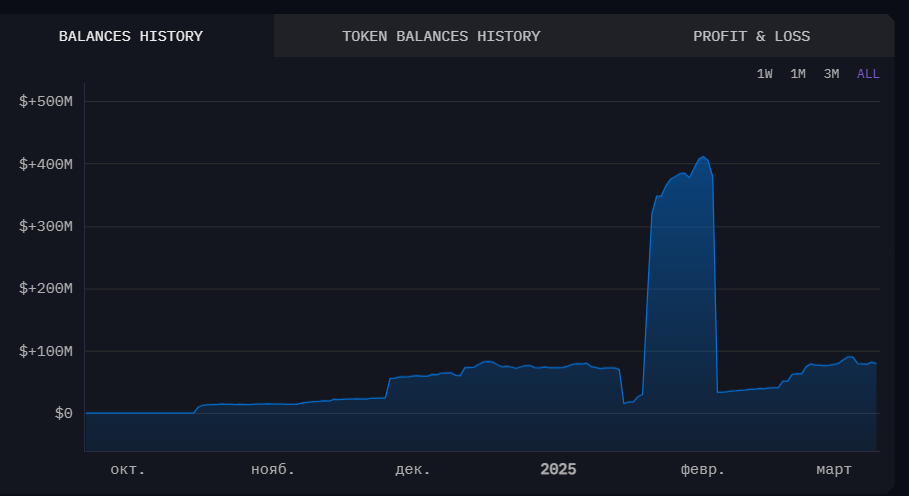The image size is (909, 496).
Task: Select the 1M time range
Action: click(x=798, y=74)
